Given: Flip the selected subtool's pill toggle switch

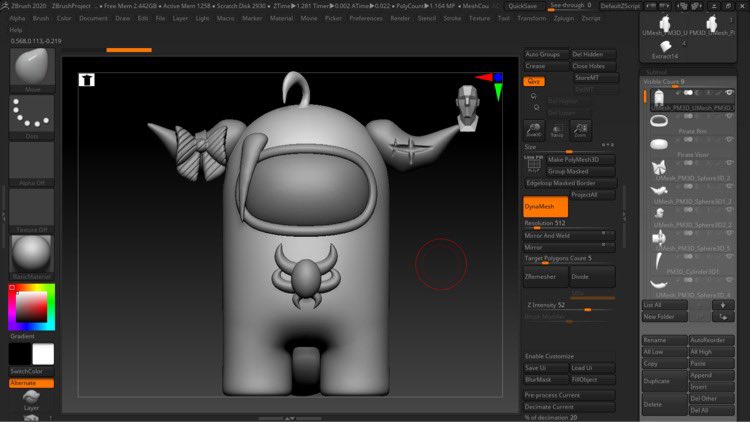Looking at the screenshot, I should 688,93.
